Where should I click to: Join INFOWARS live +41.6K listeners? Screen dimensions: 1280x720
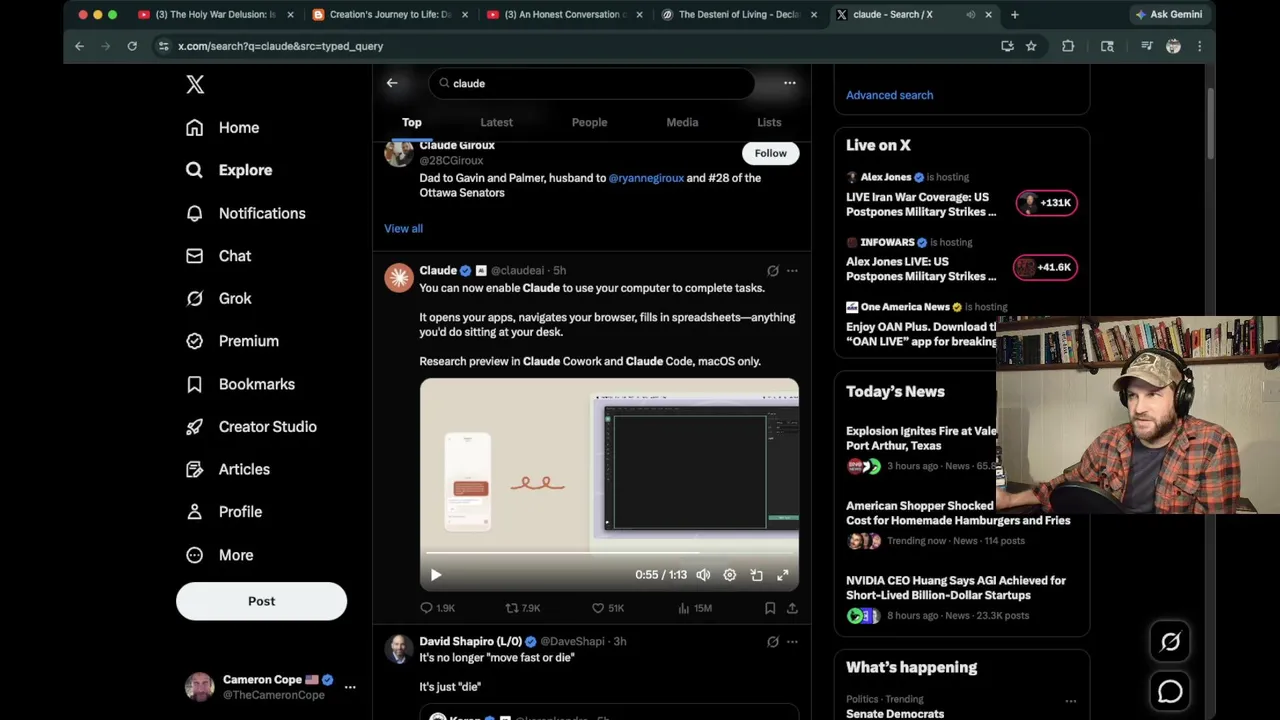[x=1044, y=268]
